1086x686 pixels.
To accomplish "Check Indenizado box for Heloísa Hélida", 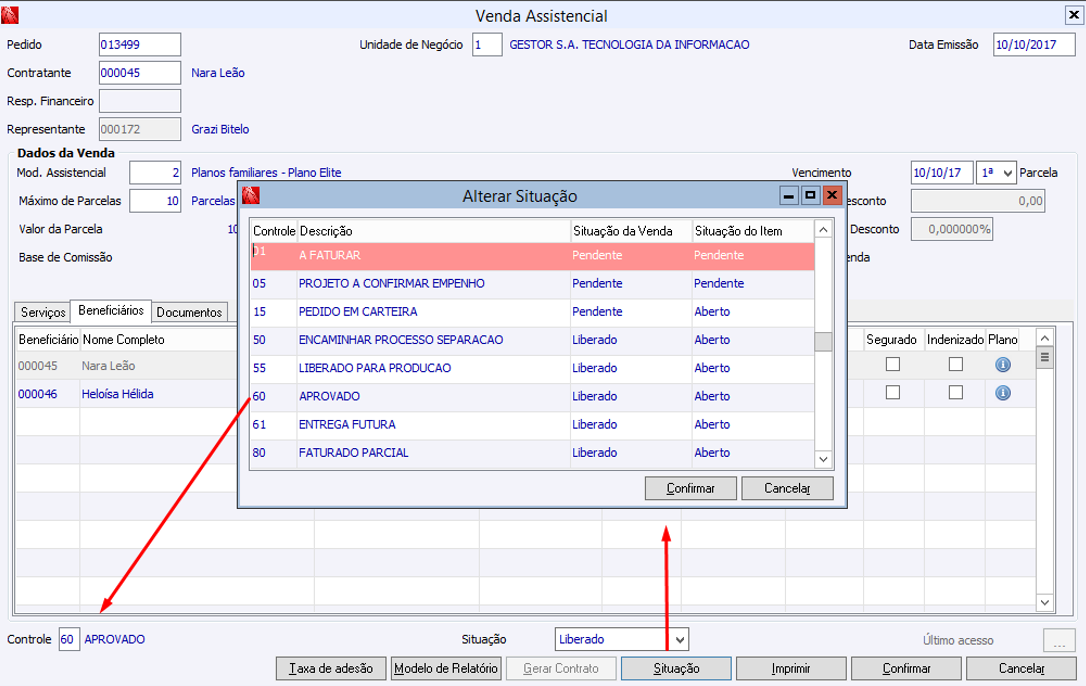I will click(x=956, y=392).
